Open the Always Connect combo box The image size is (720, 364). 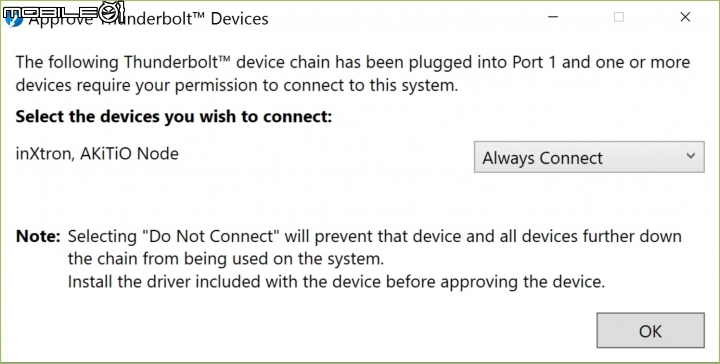pyautogui.click(x=589, y=157)
